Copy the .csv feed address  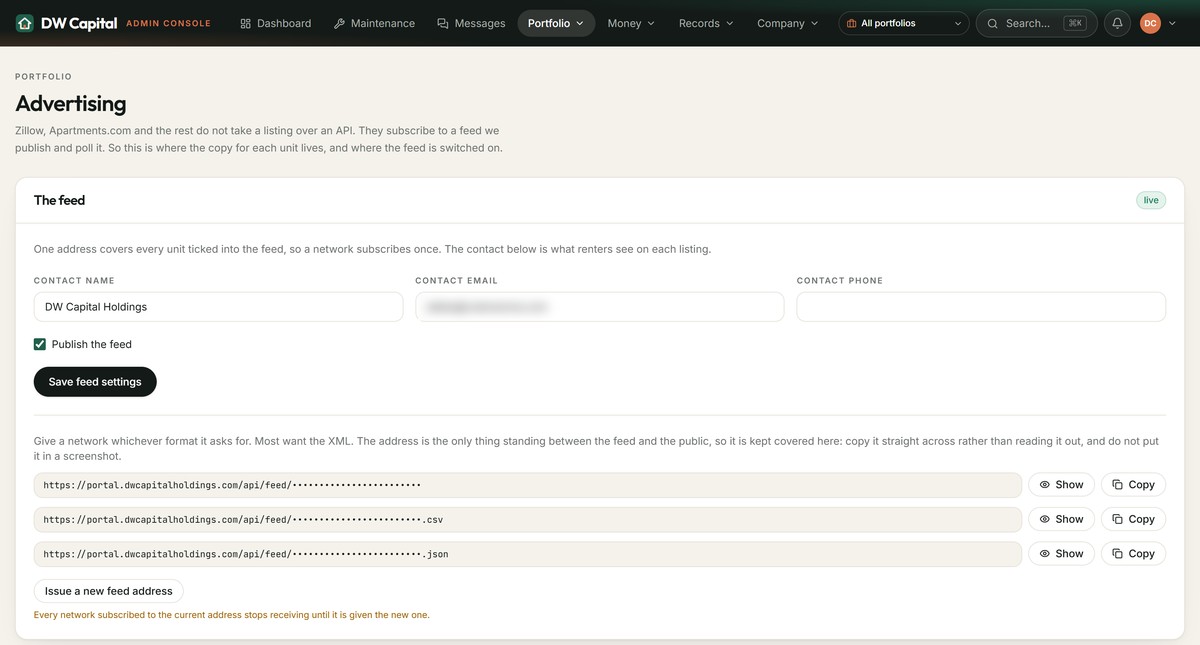1133,519
